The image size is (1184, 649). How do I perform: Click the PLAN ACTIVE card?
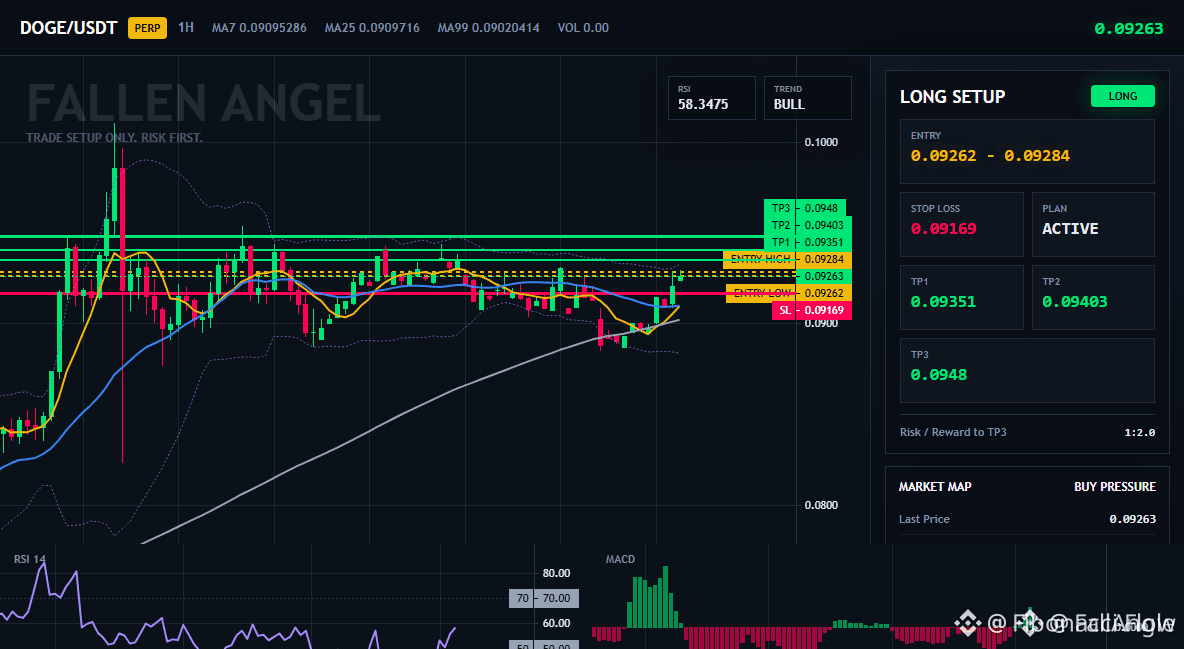coord(1093,224)
